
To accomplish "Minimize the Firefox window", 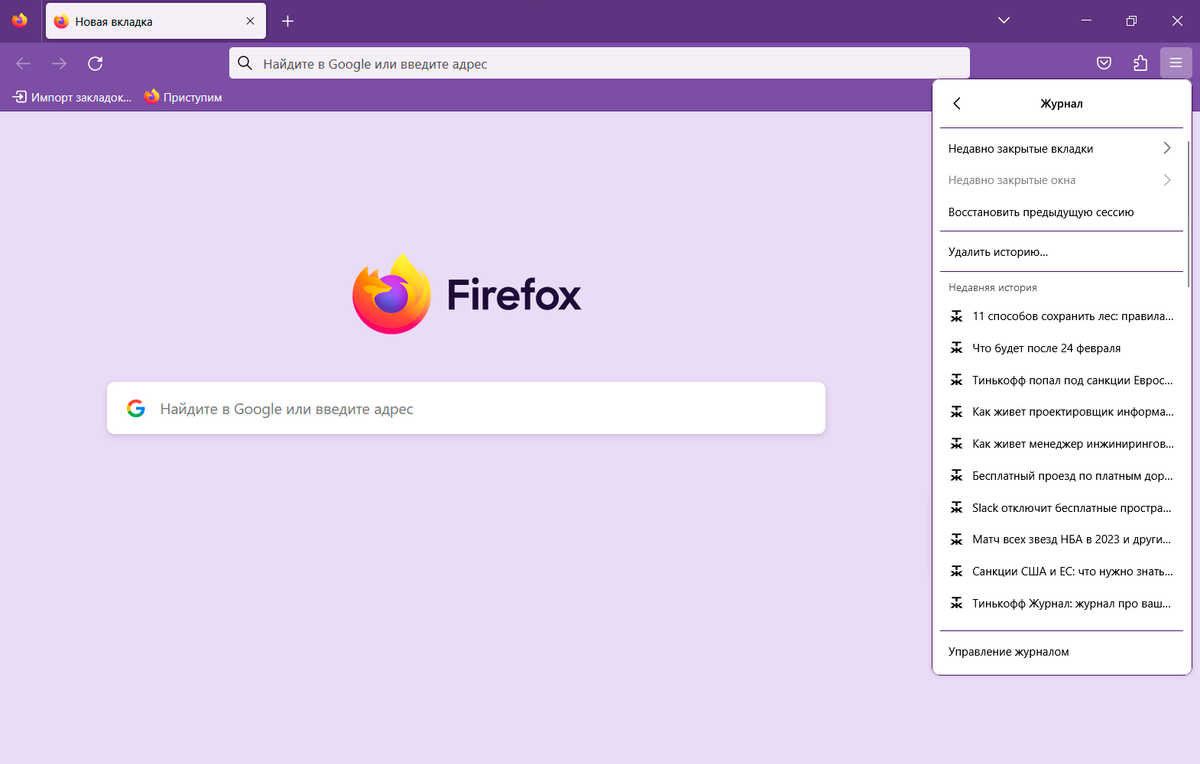I will pos(1087,21).
